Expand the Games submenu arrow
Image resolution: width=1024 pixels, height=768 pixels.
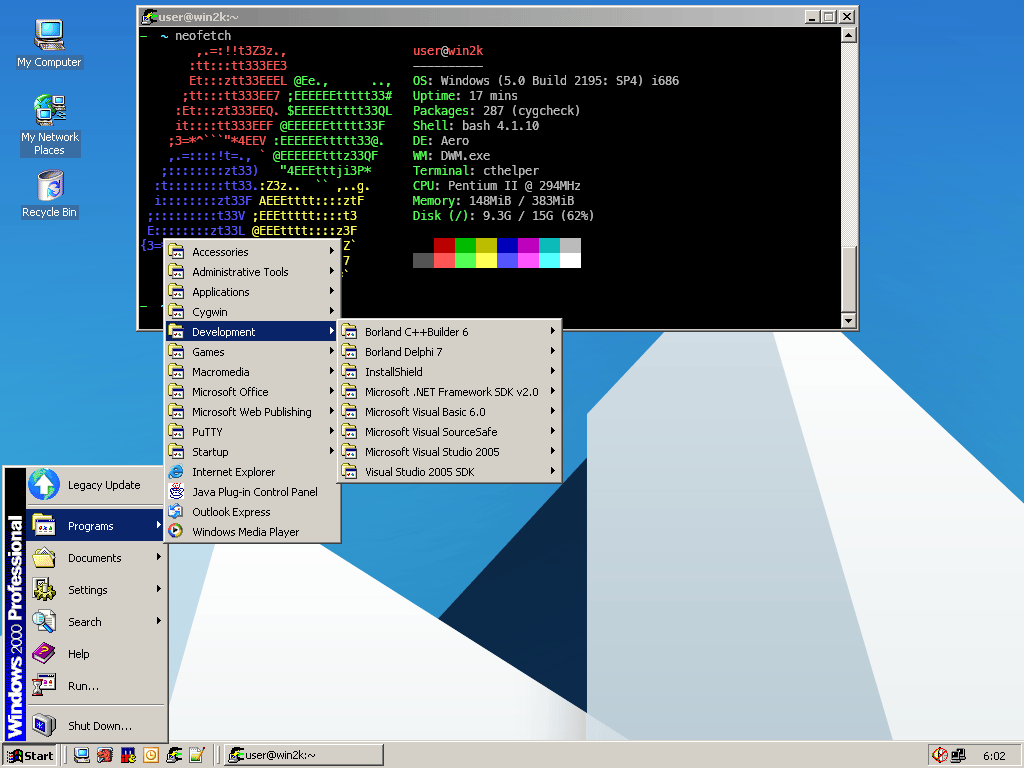(x=332, y=351)
